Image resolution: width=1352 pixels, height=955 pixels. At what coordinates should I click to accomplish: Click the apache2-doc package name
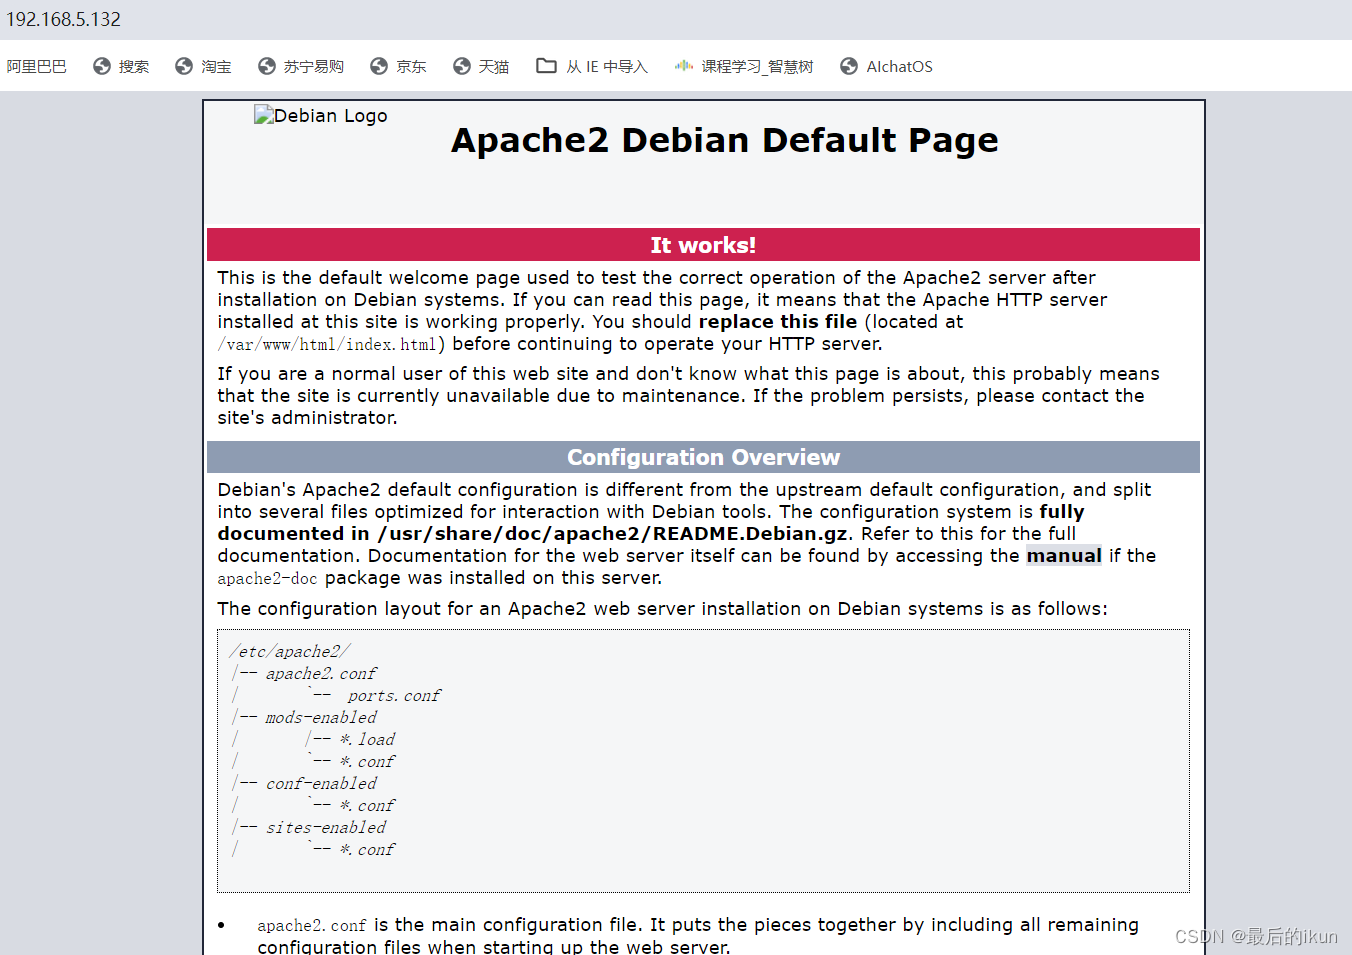tap(267, 578)
